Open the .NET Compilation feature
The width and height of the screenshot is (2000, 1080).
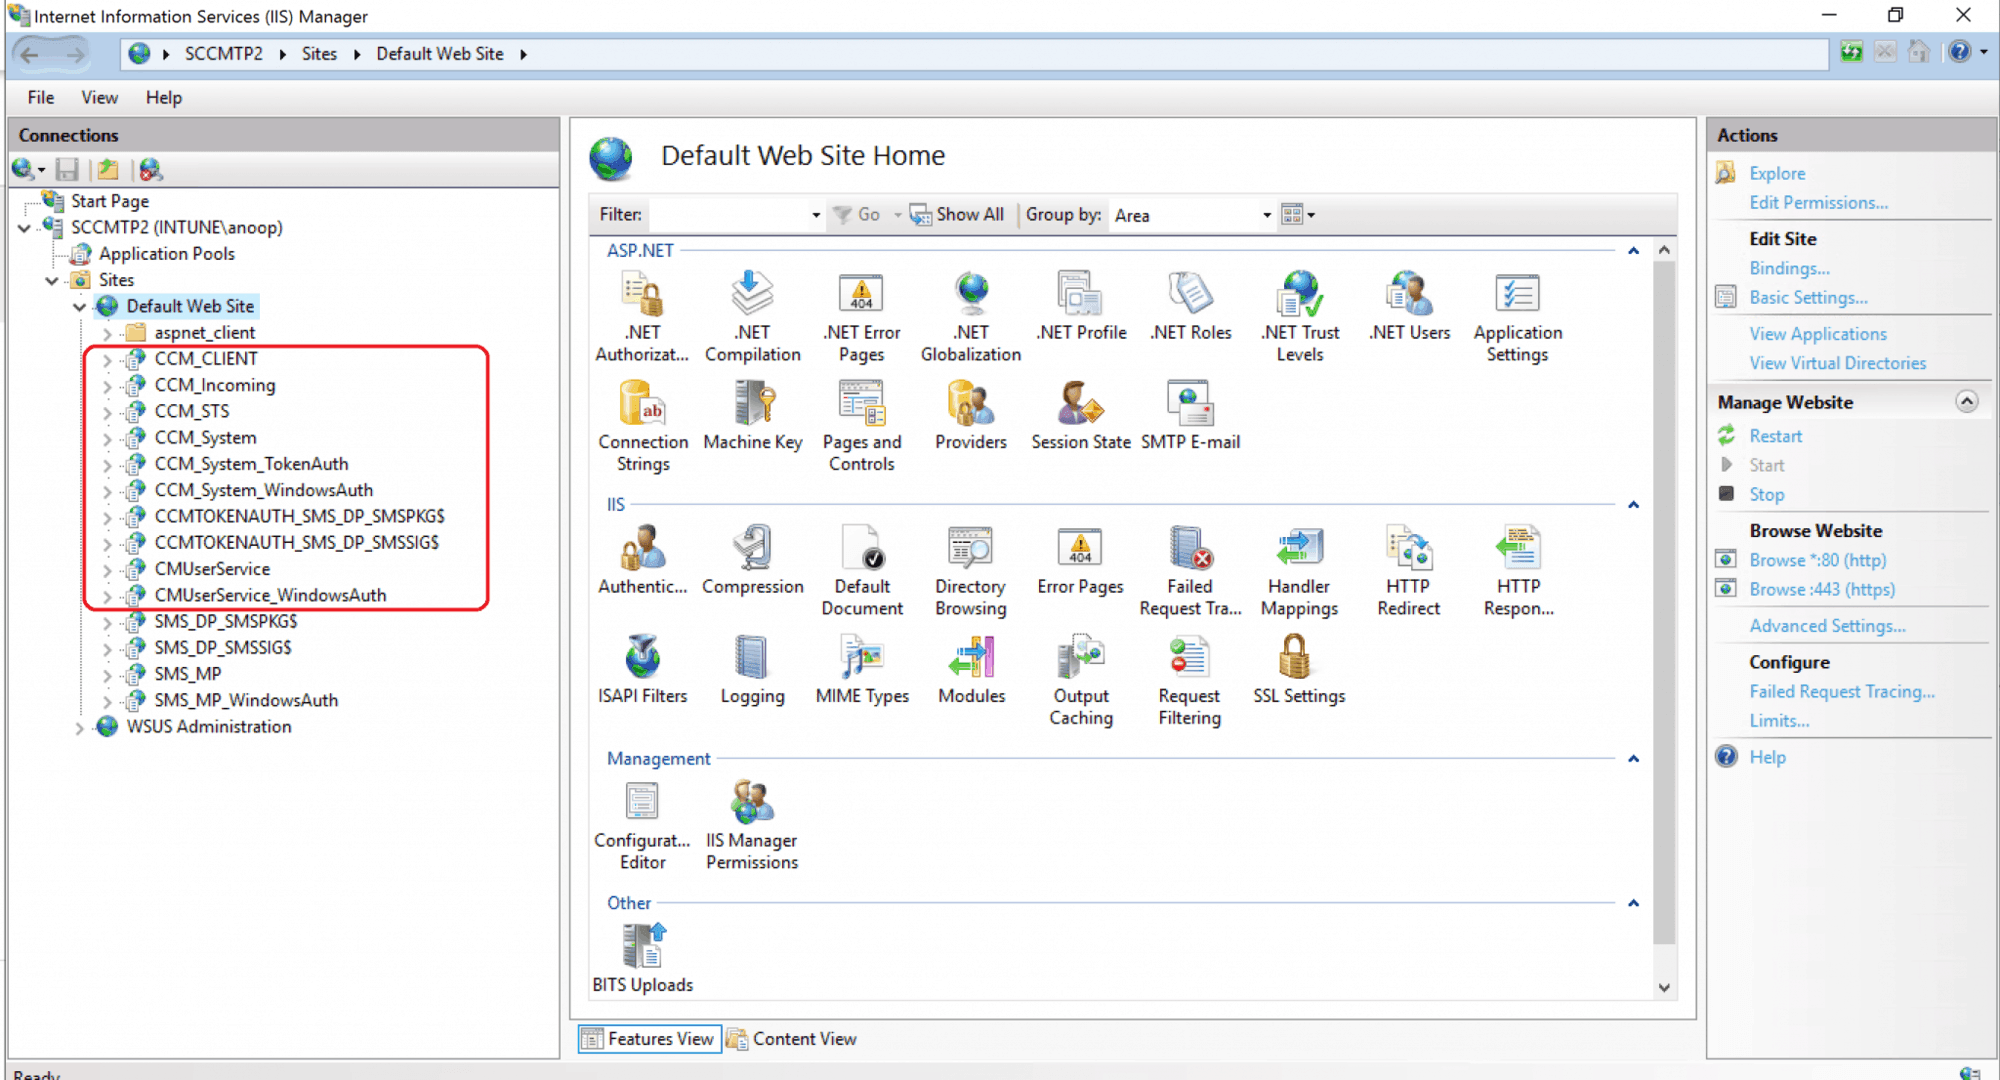coord(752,316)
